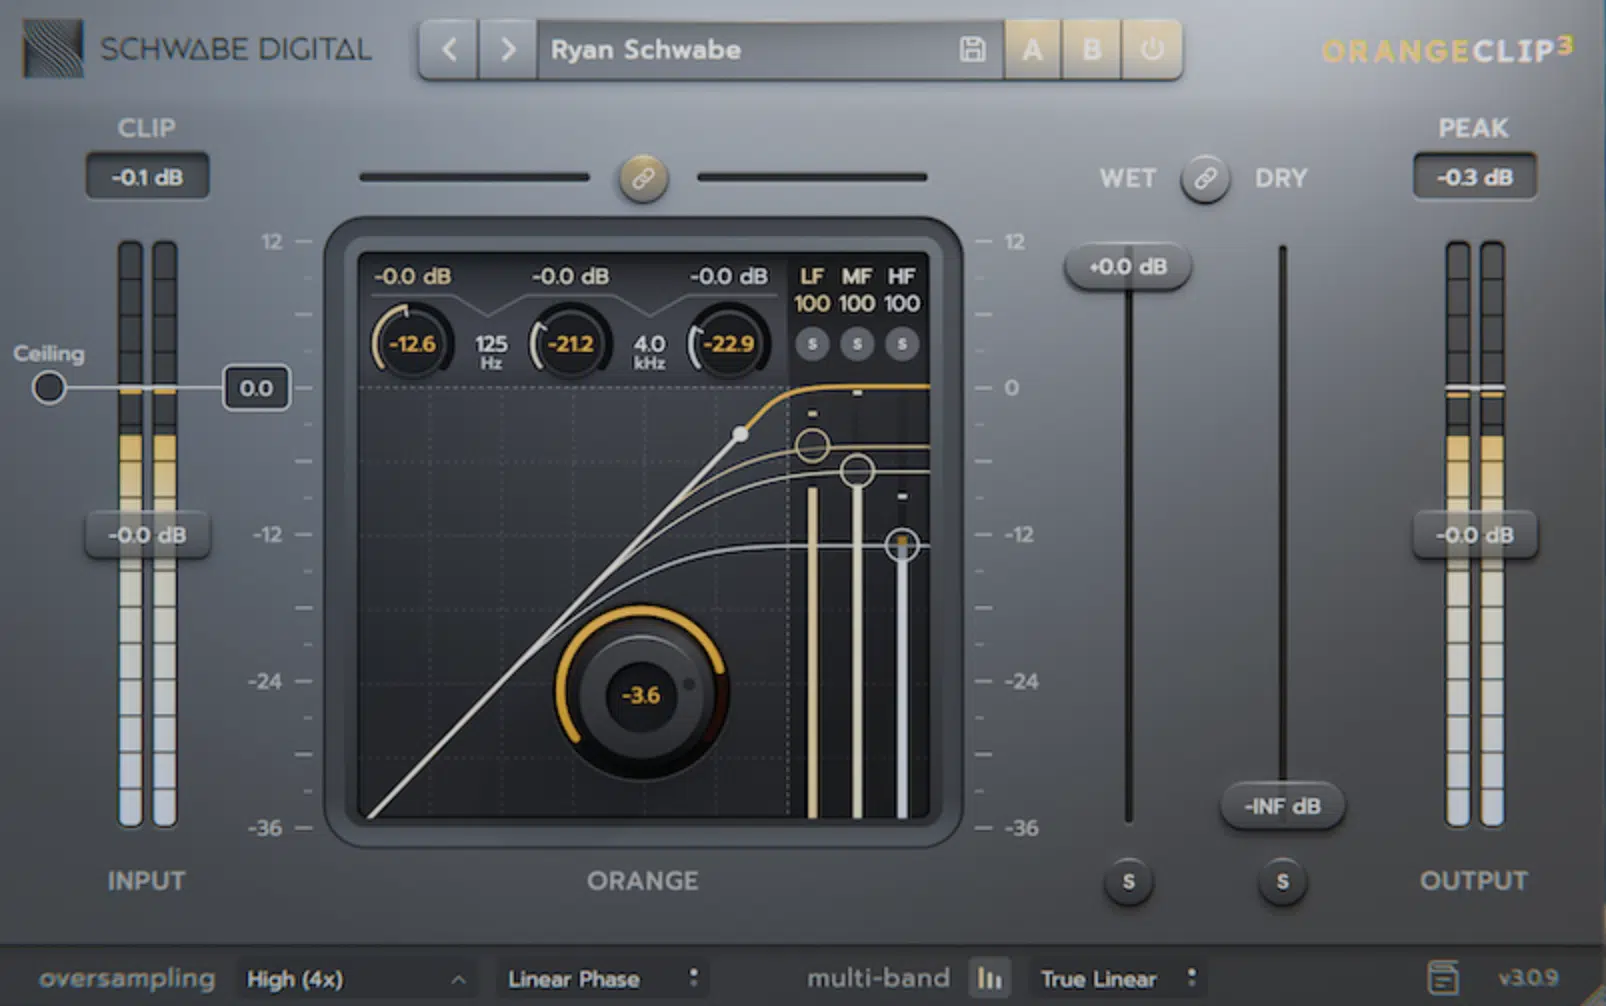
Task: Click the high band -22.9 threshold knob
Action: point(728,344)
